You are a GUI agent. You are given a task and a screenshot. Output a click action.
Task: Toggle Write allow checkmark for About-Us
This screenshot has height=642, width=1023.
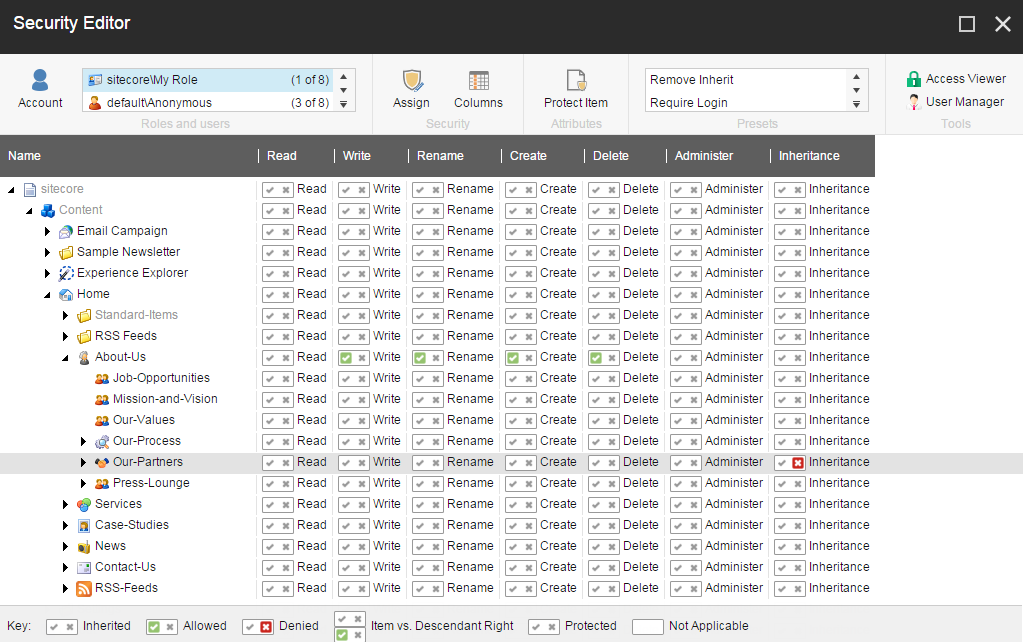click(346, 357)
